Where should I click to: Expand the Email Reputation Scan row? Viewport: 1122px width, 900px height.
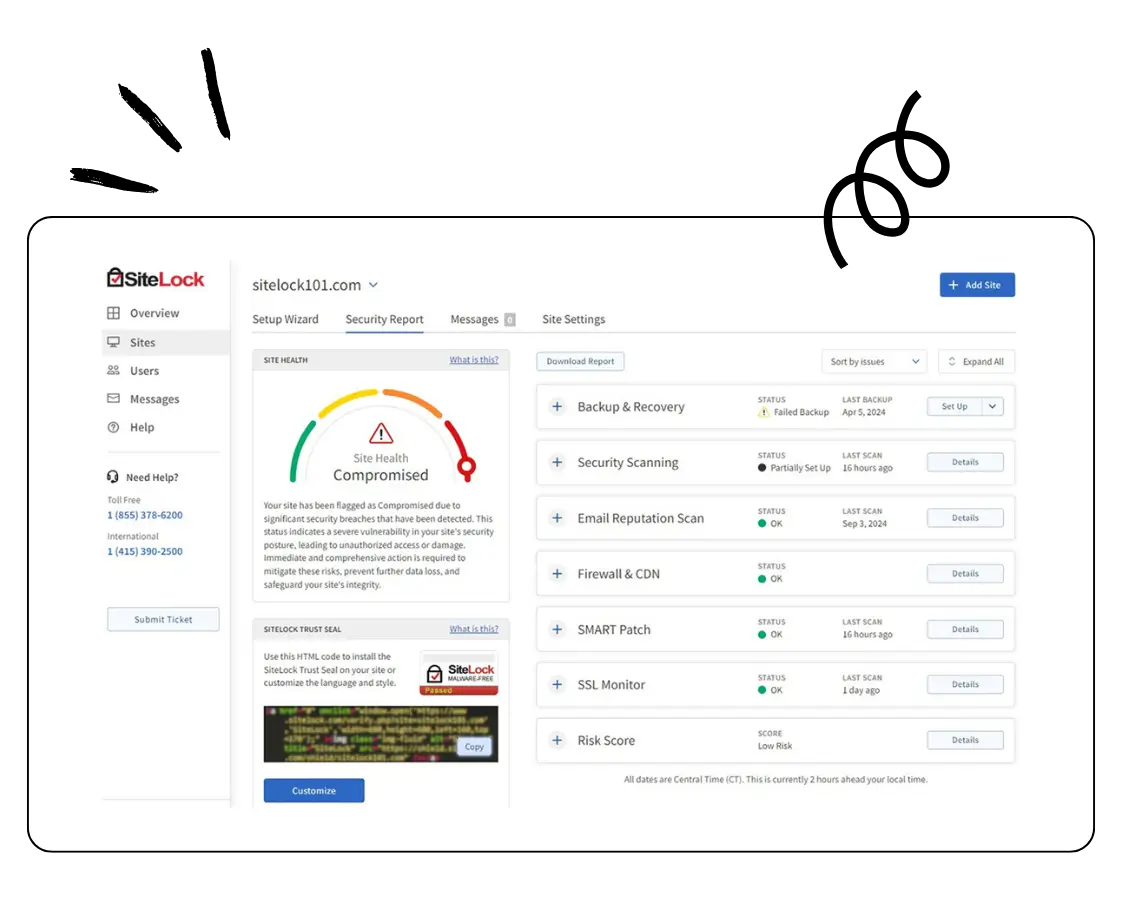557,518
